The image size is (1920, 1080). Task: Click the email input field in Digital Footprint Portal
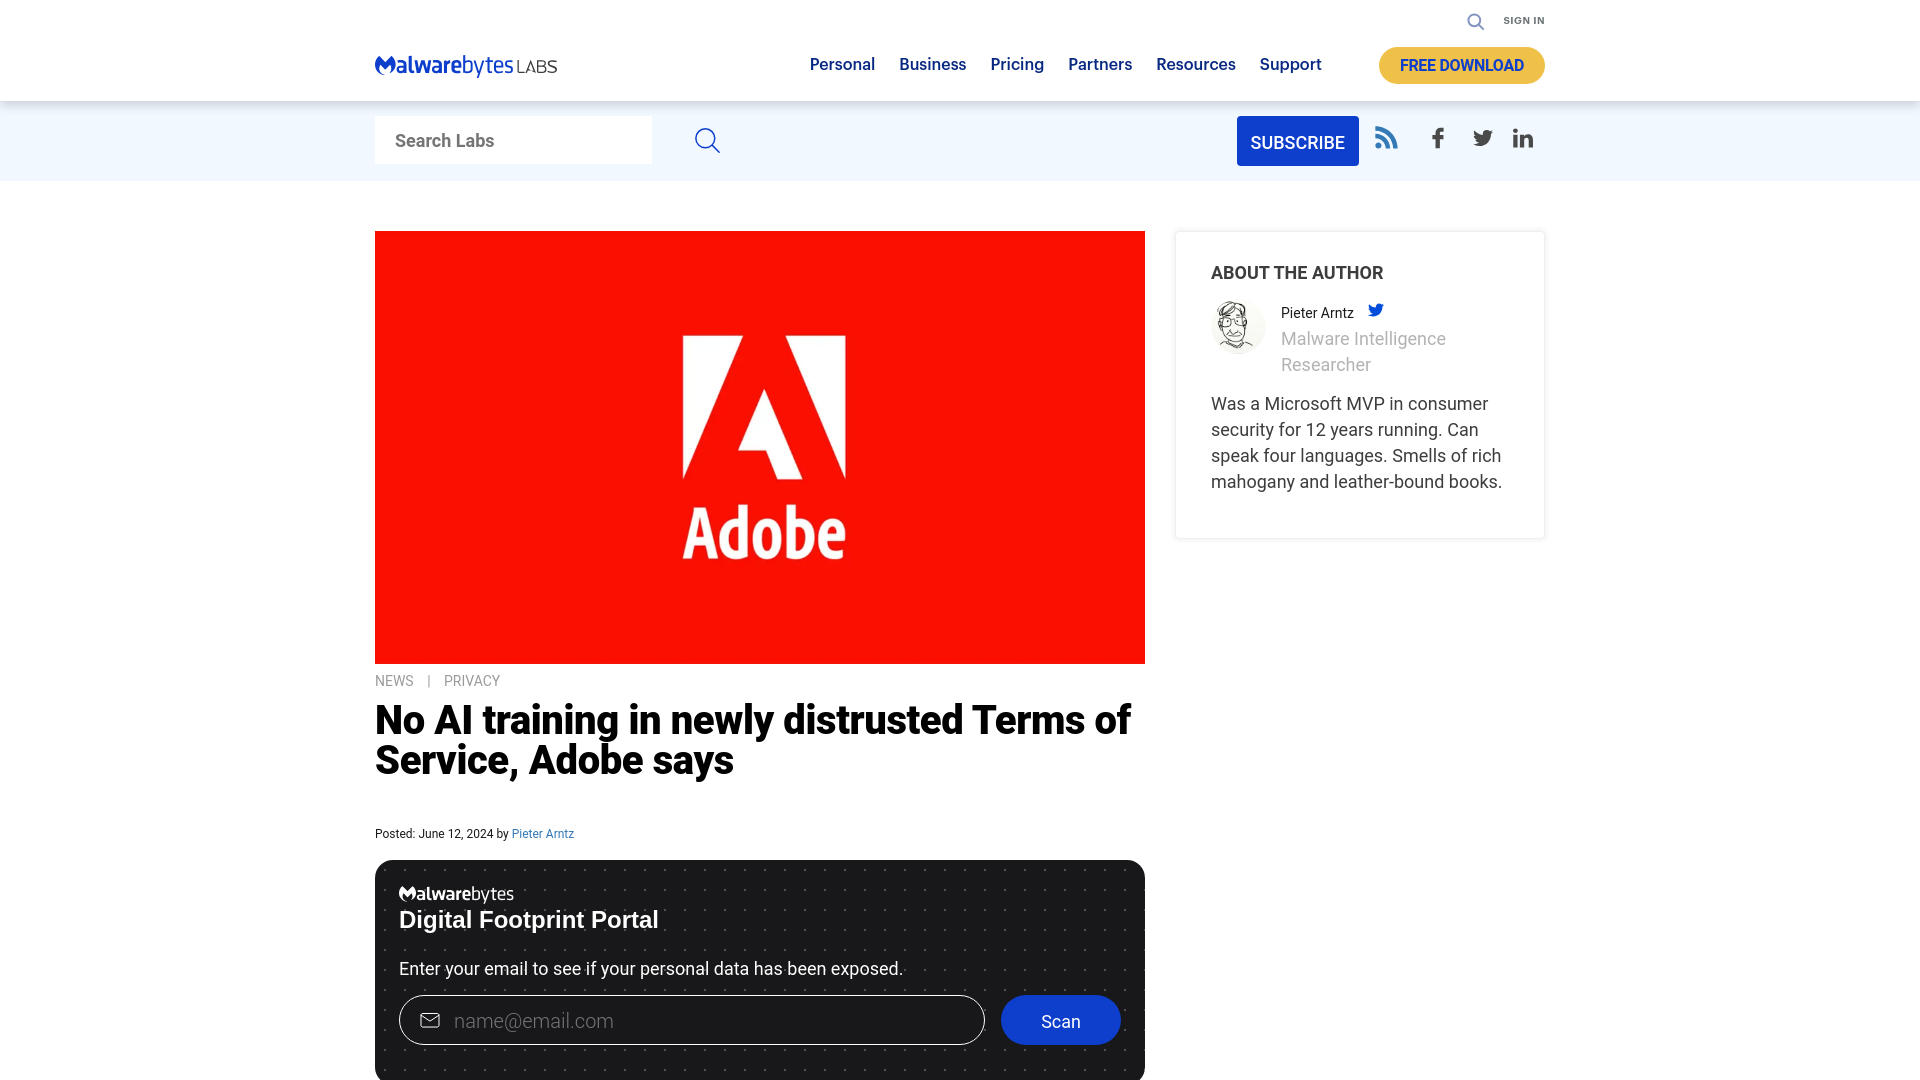click(x=691, y=1019)
